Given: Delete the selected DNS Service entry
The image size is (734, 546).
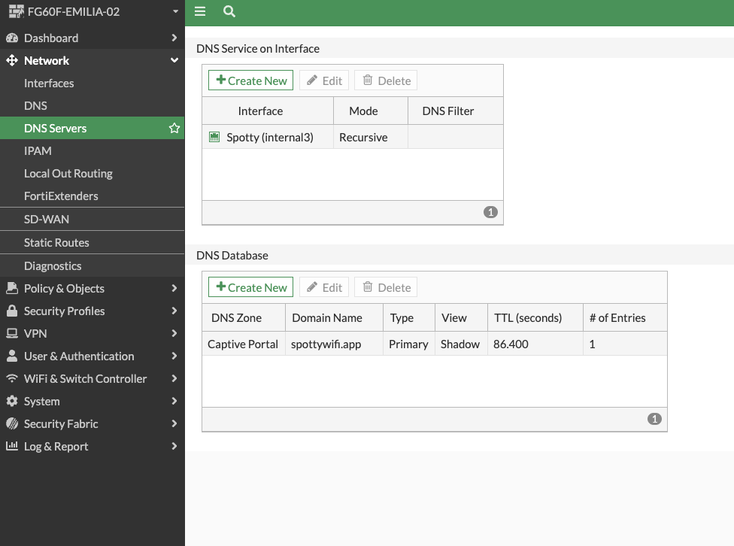Looking at the screenshot, I should click(386, 81).
